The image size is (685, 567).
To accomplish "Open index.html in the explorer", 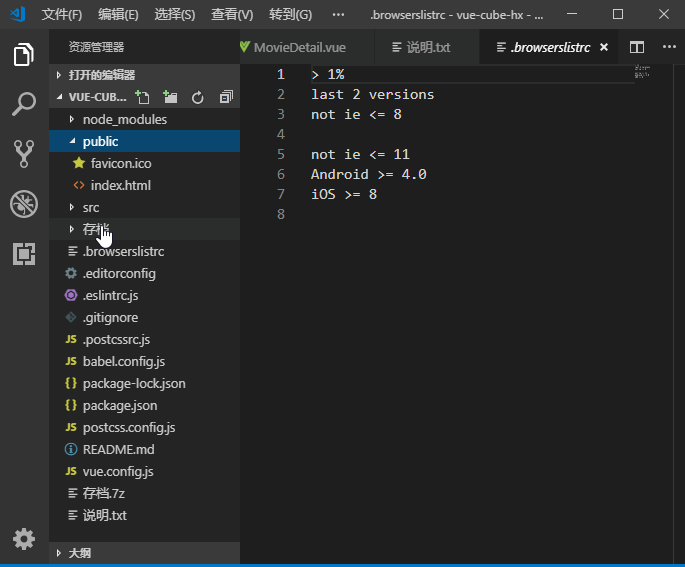I will coord(144,185).
